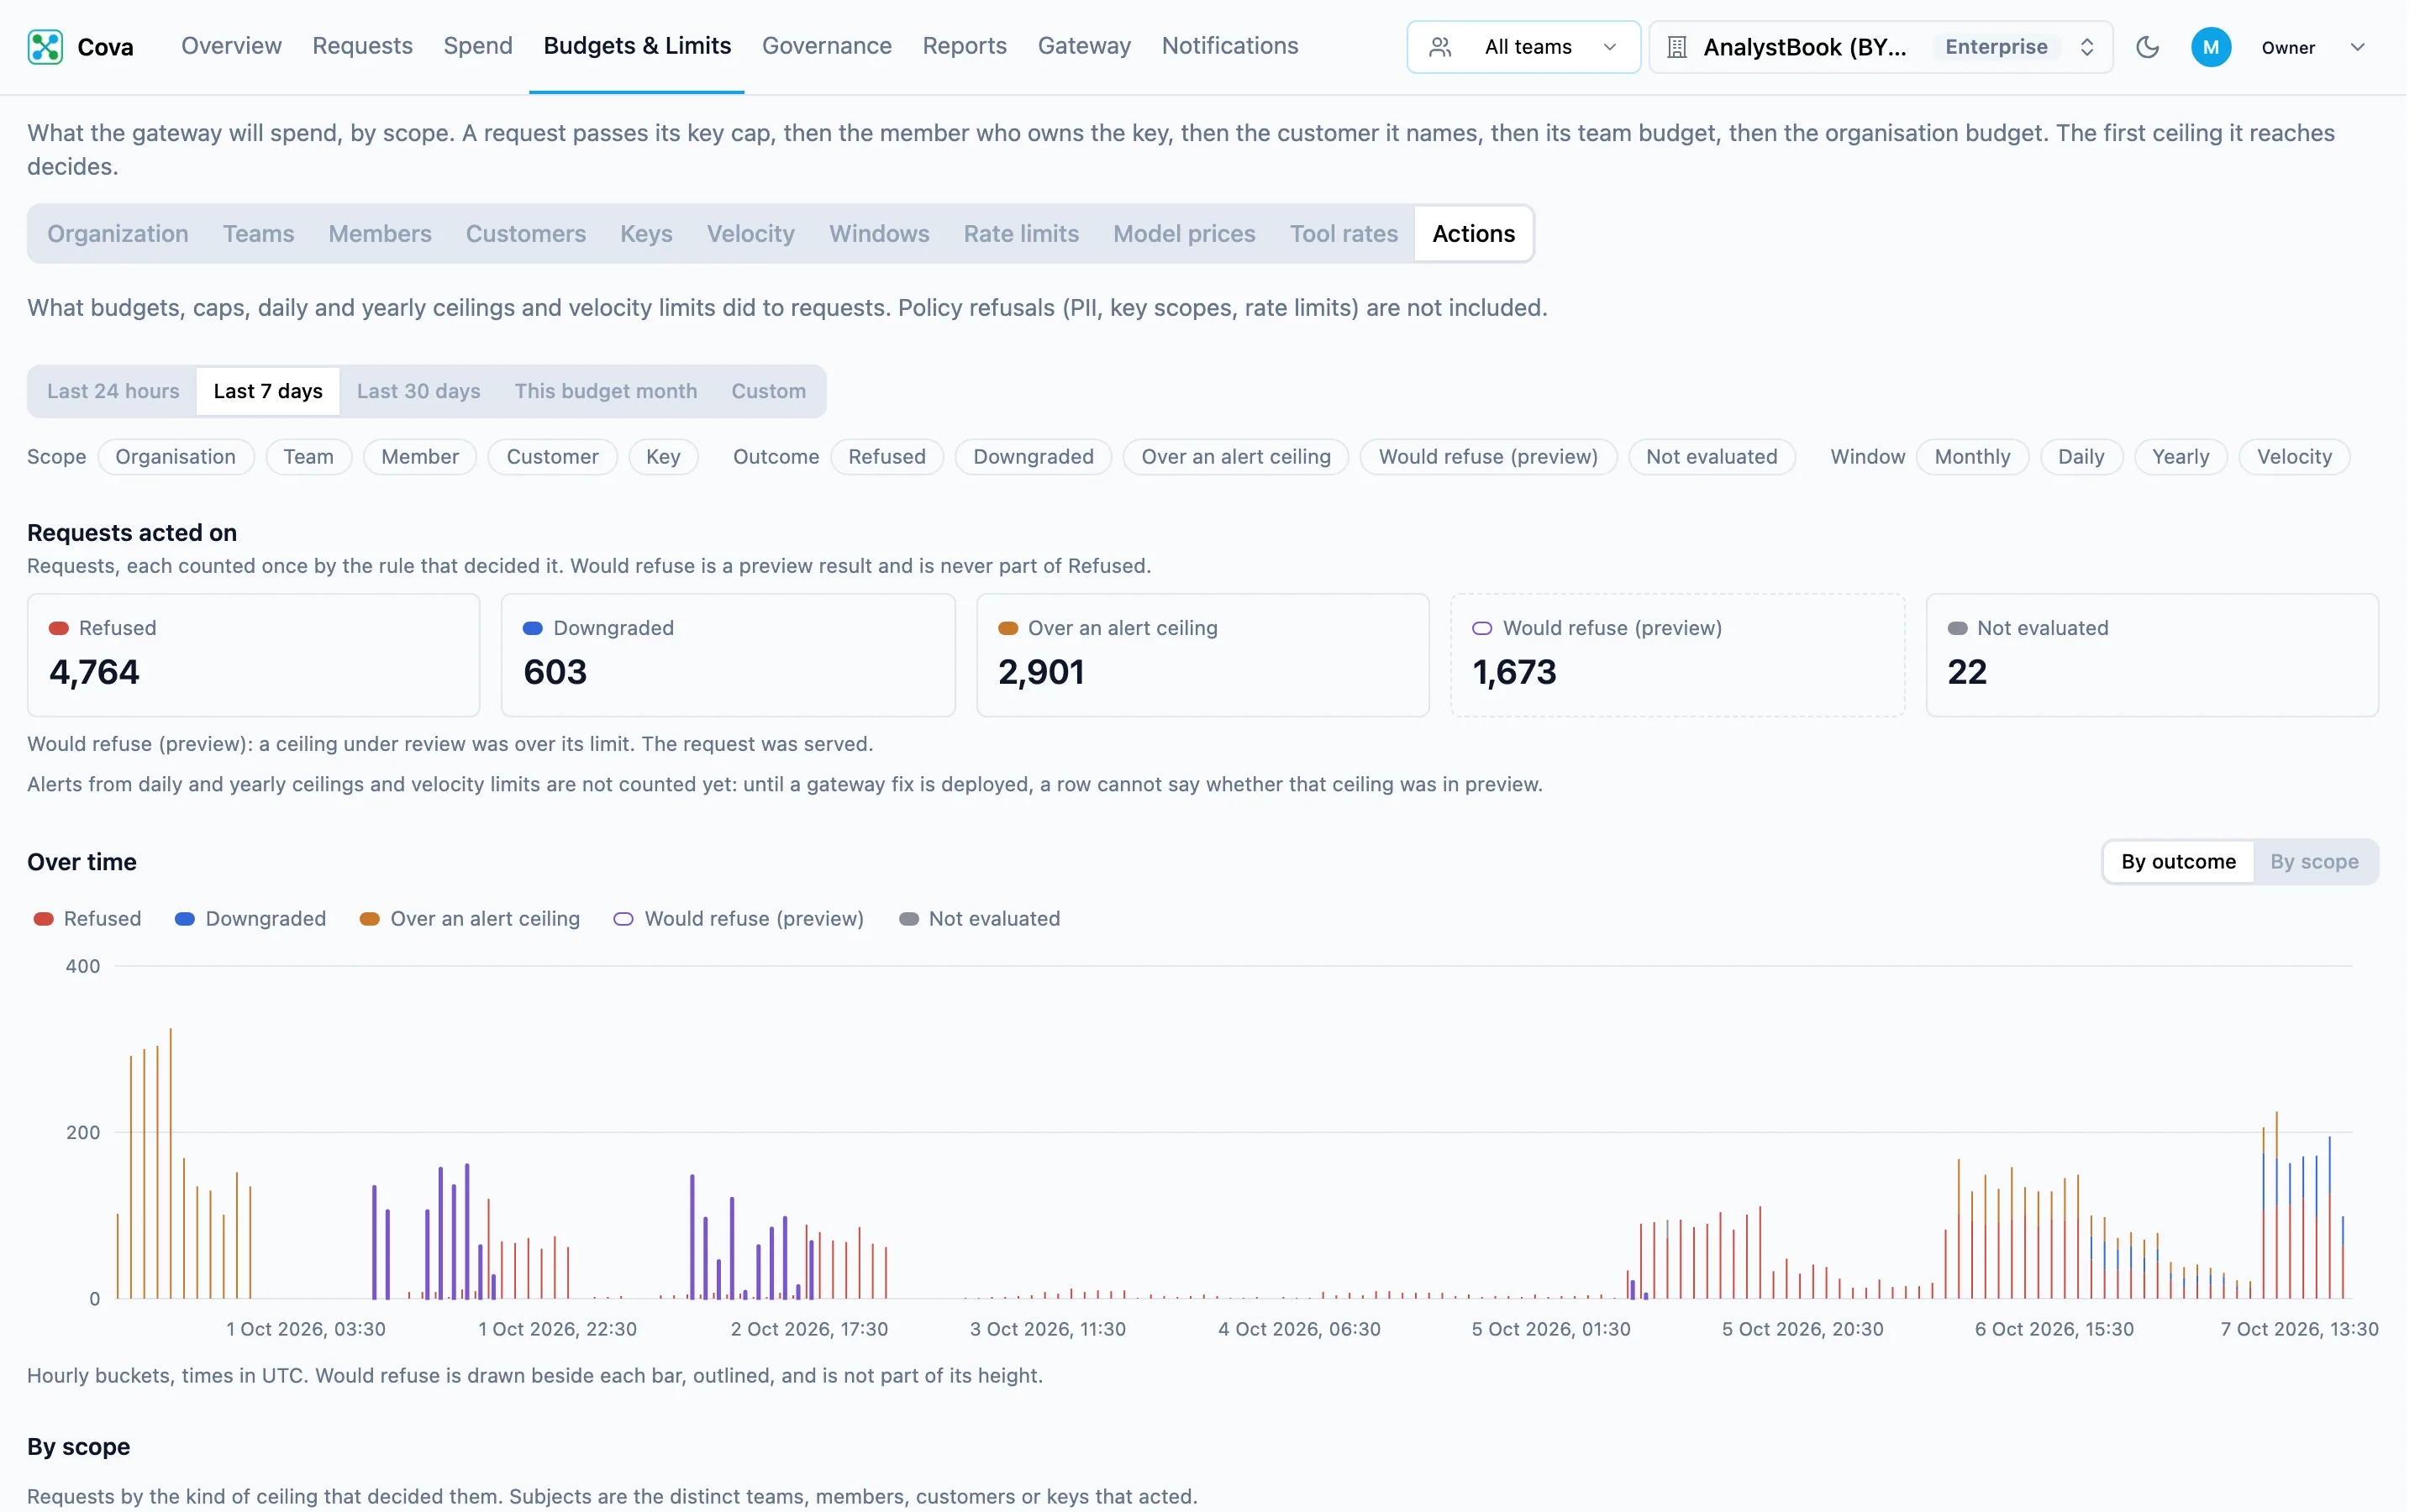Click the Refused legend swatch in the chart
2420x1512 pixels.
click(x=44, y=919)
